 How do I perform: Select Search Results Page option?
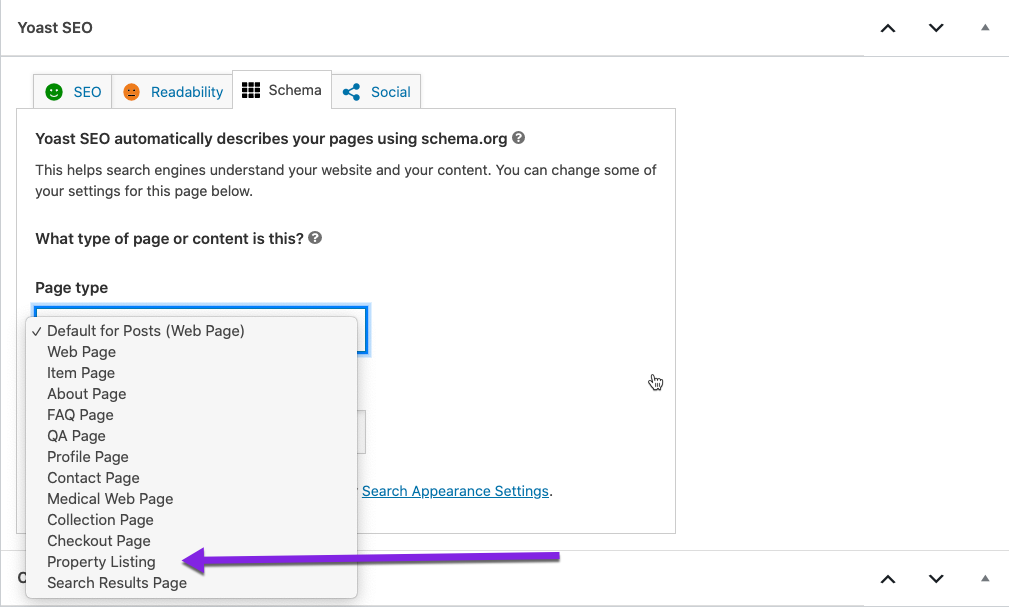coord(116,583)
